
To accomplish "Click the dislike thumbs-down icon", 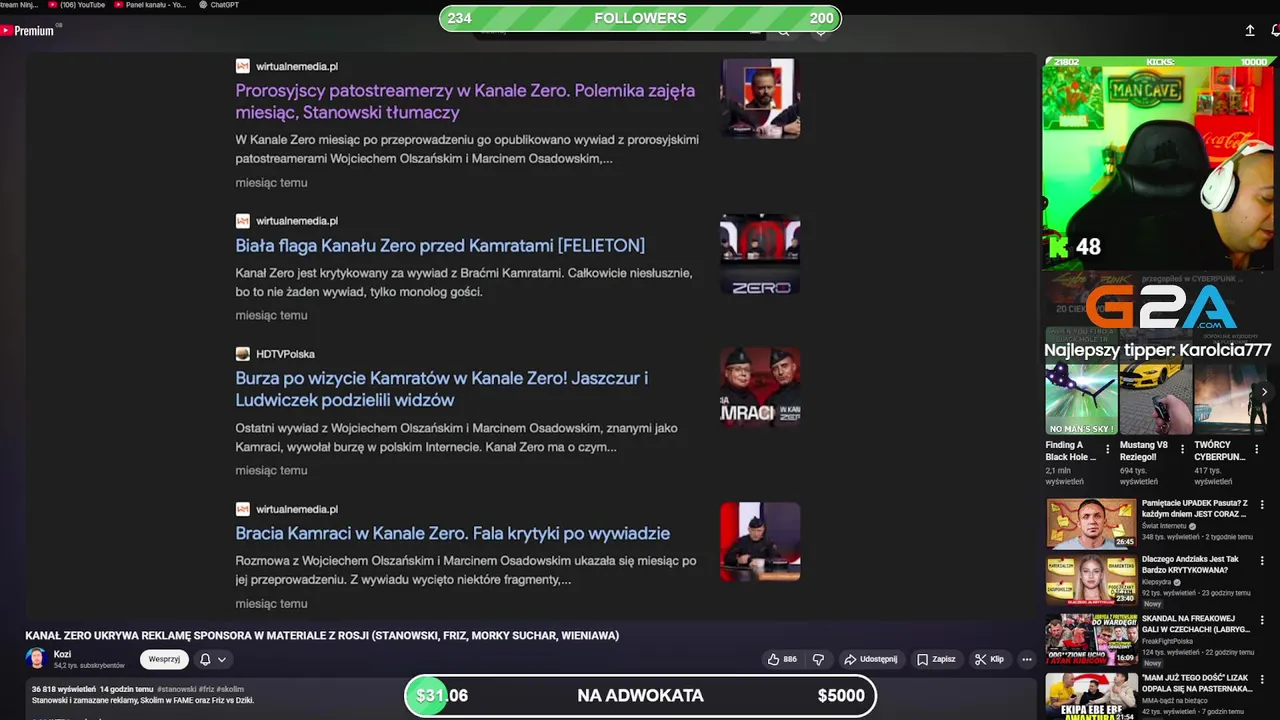I will pos(818,659).
